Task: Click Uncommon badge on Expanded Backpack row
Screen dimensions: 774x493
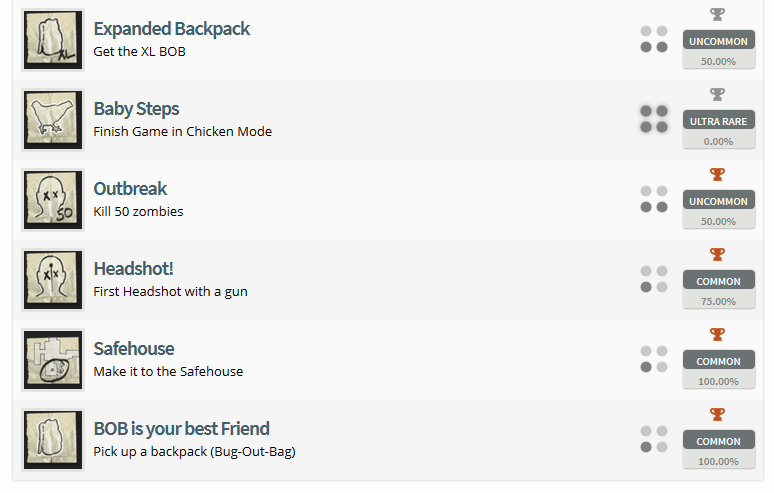Action: click(718, 41)
